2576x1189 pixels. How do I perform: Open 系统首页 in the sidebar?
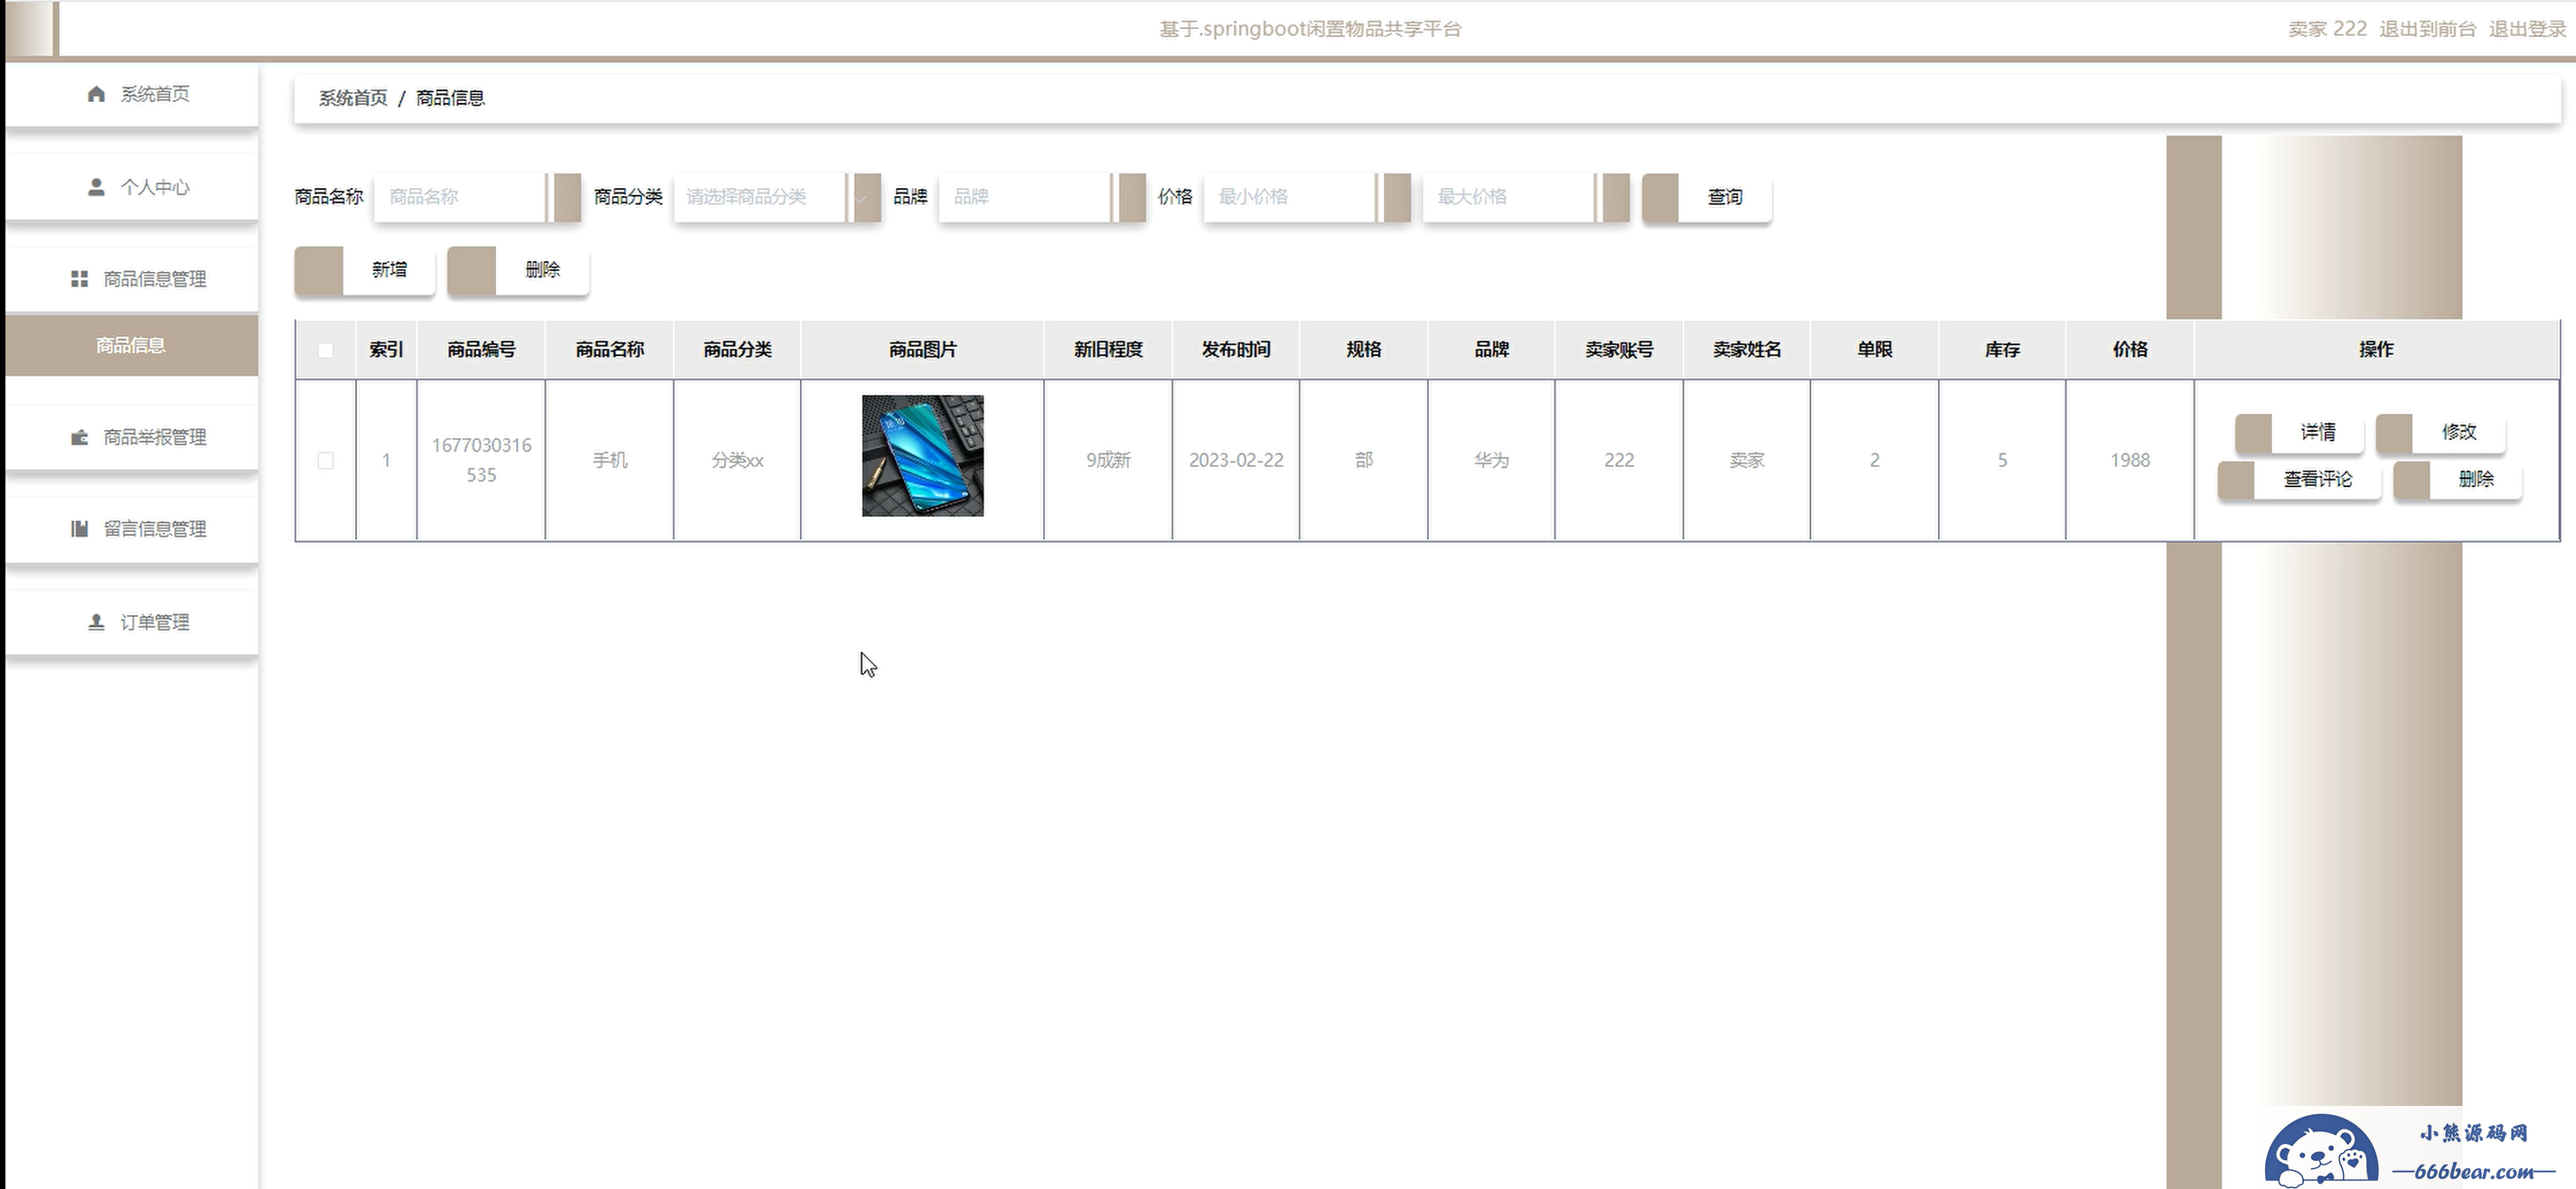click(131, 94)
